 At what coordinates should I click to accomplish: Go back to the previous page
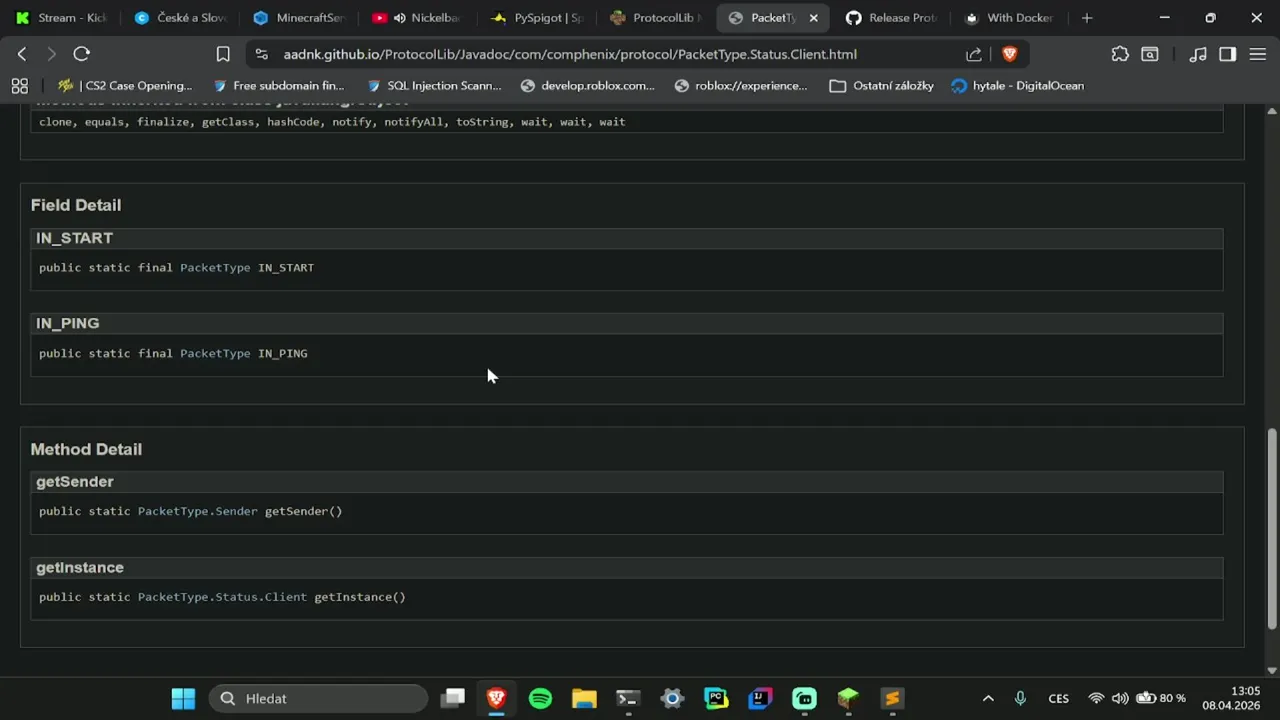pos(22,54)
